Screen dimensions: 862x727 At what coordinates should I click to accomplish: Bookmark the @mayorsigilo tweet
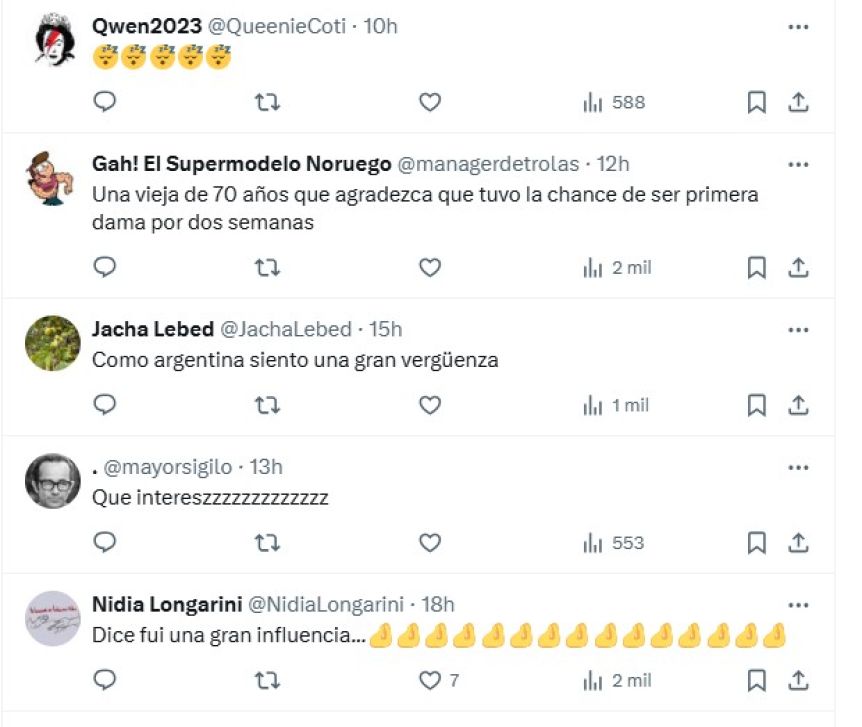(757, 543)
